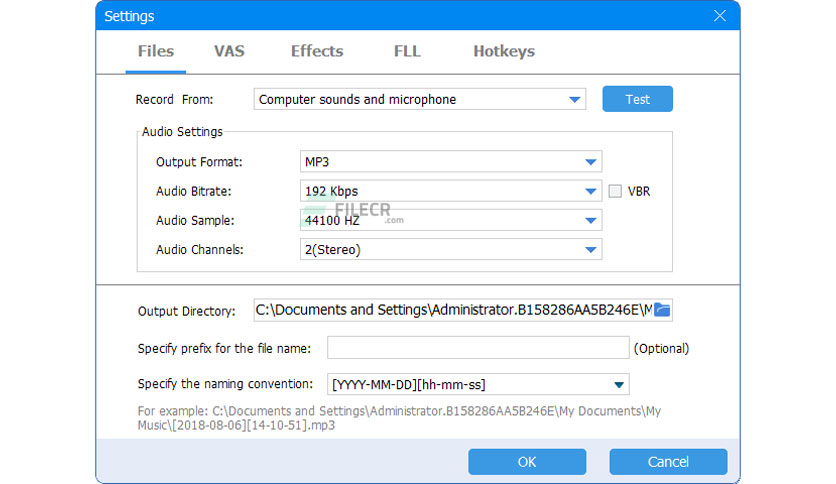Open the Effects tab

(x=317, y=51)
